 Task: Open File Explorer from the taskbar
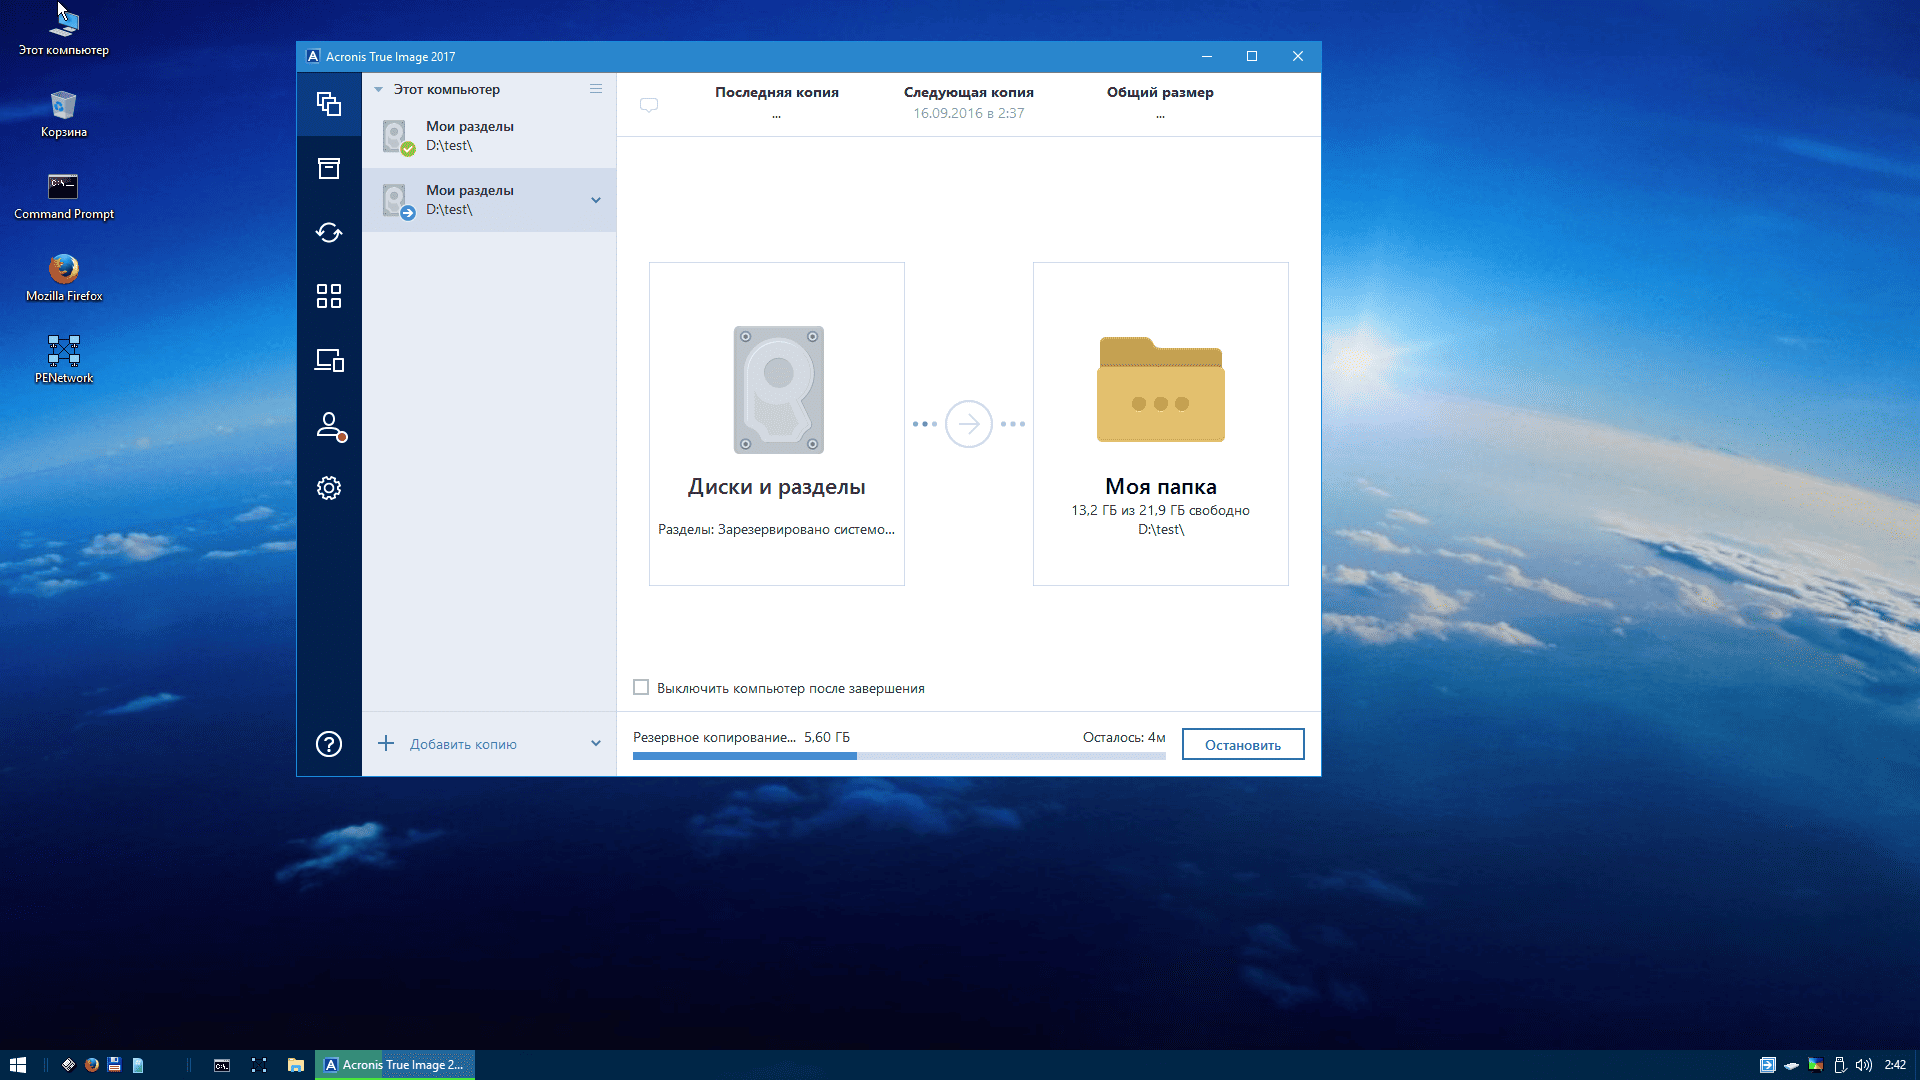[x=296, y=1065]
